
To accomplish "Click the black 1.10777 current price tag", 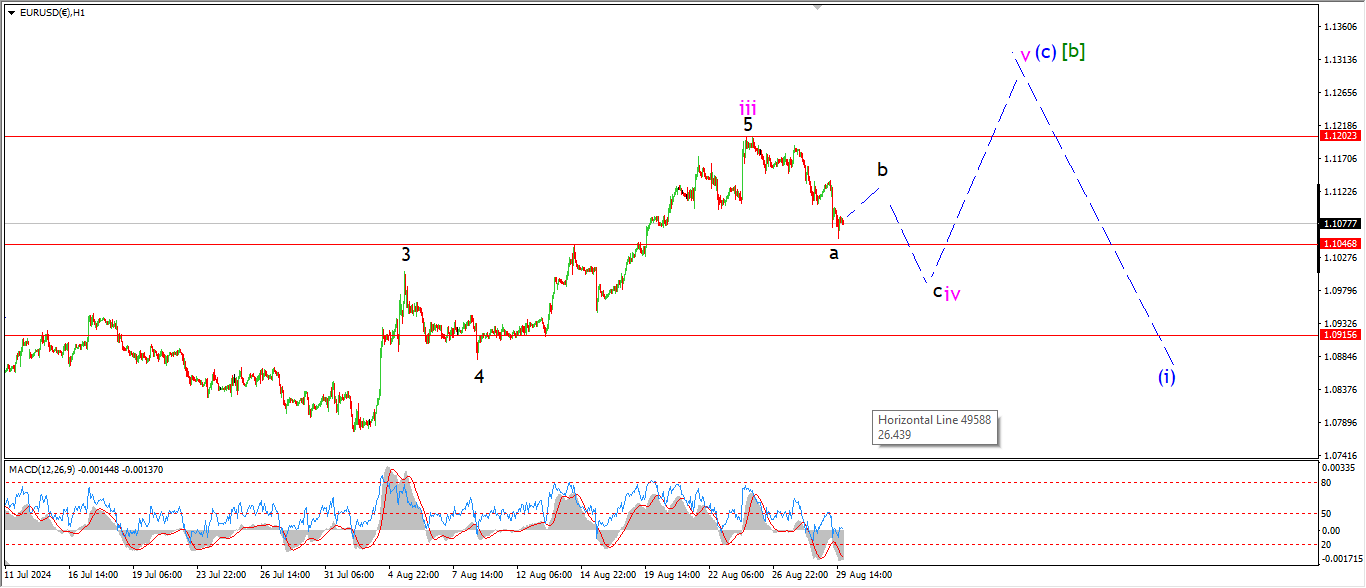I will tap(1339, 224).
